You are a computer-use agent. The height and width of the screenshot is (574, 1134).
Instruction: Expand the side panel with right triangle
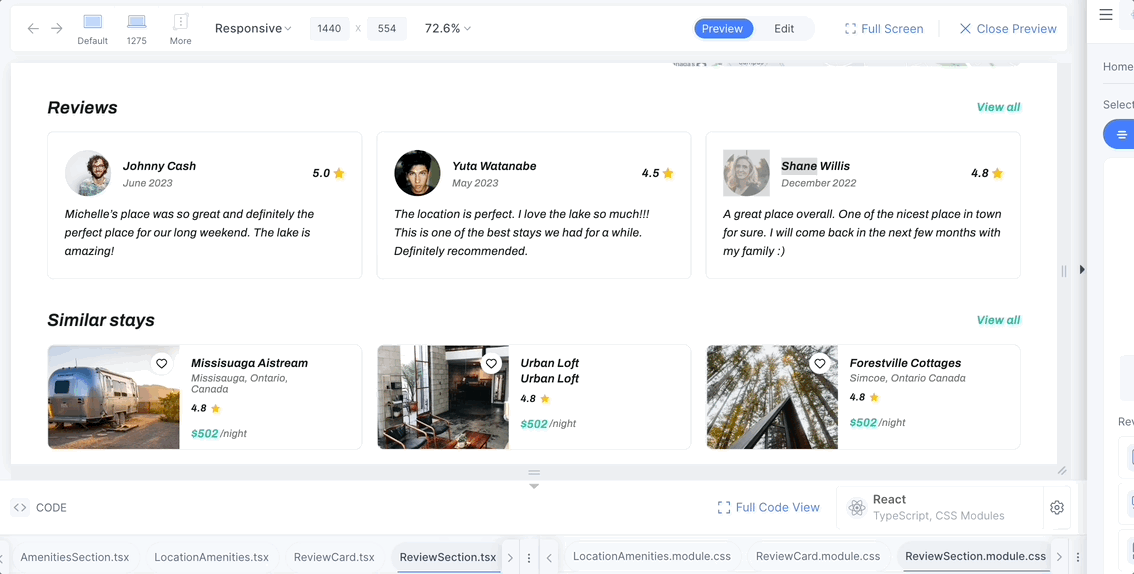(x=1082, y=269)
